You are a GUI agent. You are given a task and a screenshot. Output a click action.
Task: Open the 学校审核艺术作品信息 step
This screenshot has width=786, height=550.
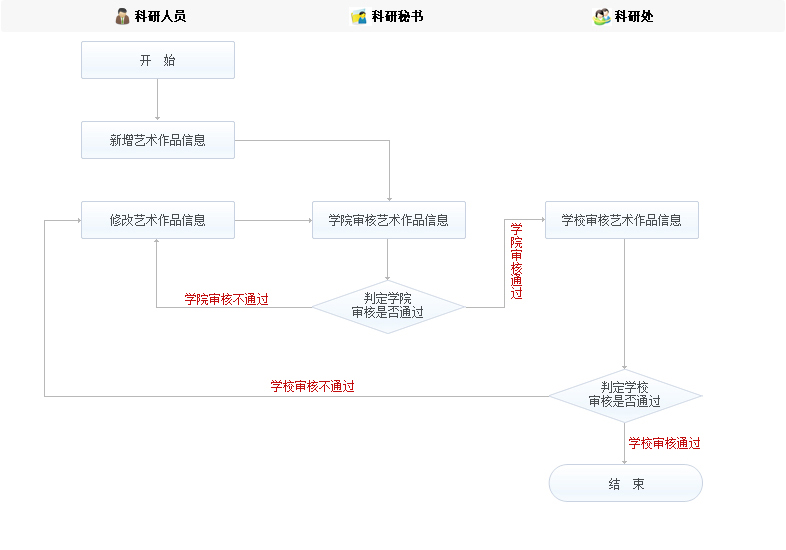click(x=621, y=220)
